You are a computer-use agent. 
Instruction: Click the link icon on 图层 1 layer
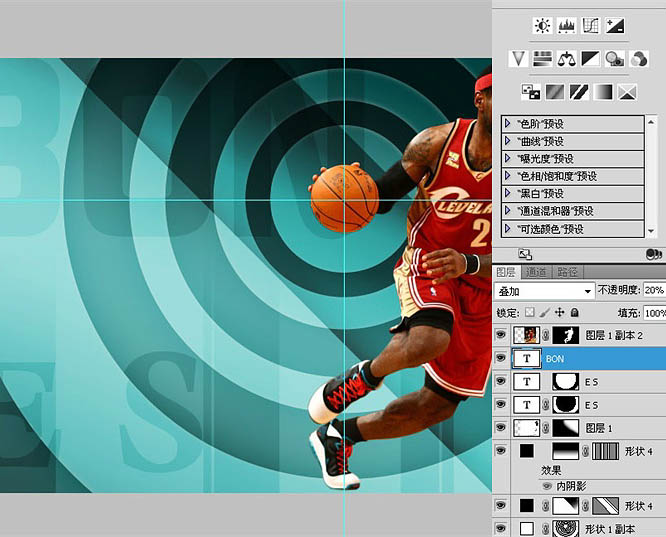[x=546, y=428]
